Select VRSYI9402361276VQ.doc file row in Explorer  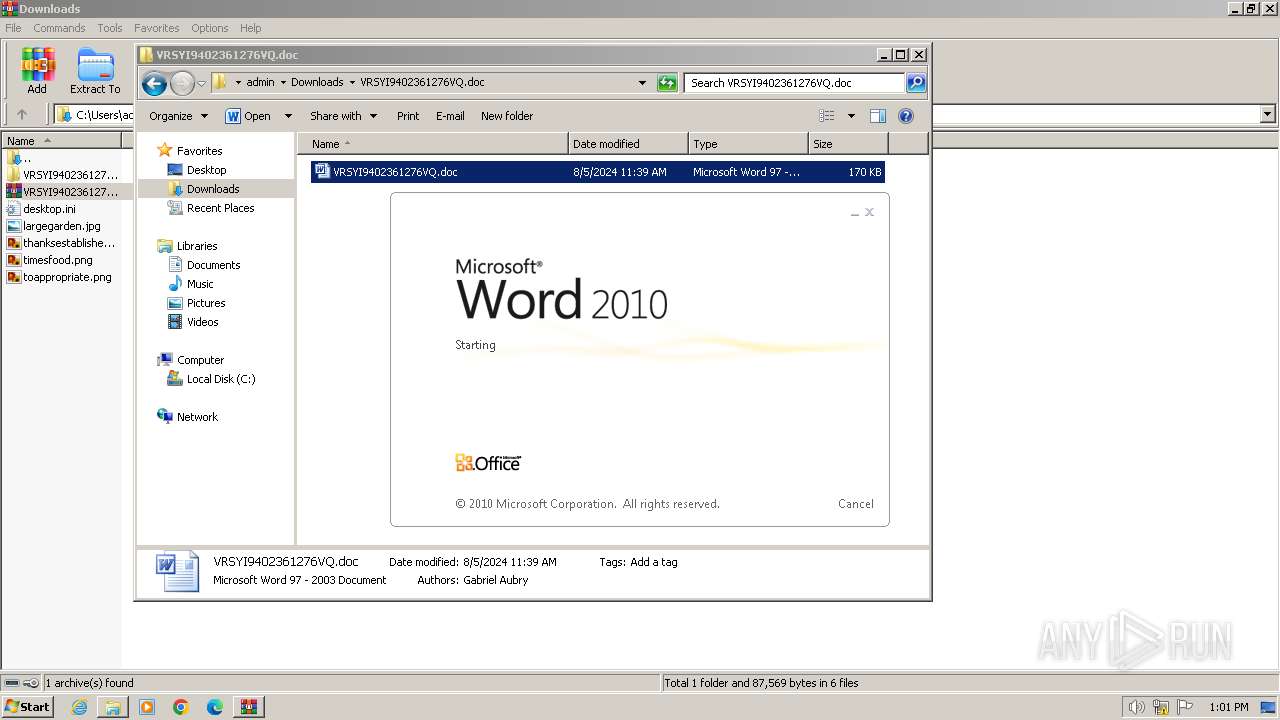[598, 172]
